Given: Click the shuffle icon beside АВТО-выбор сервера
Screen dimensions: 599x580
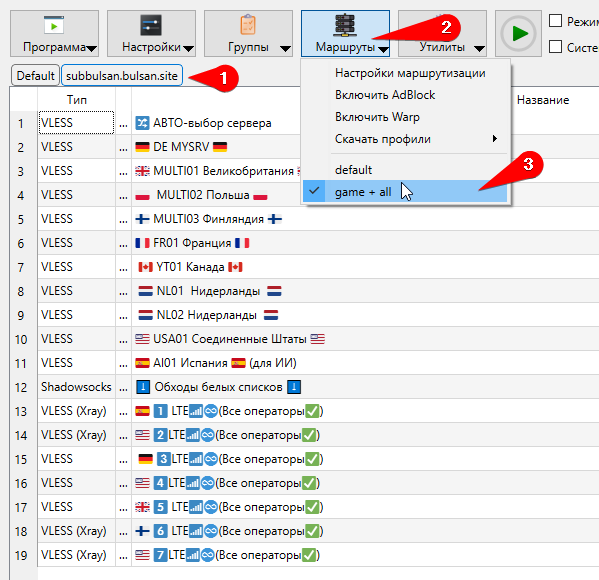Looking at the screenshot, I should click(x=142, y=123).
